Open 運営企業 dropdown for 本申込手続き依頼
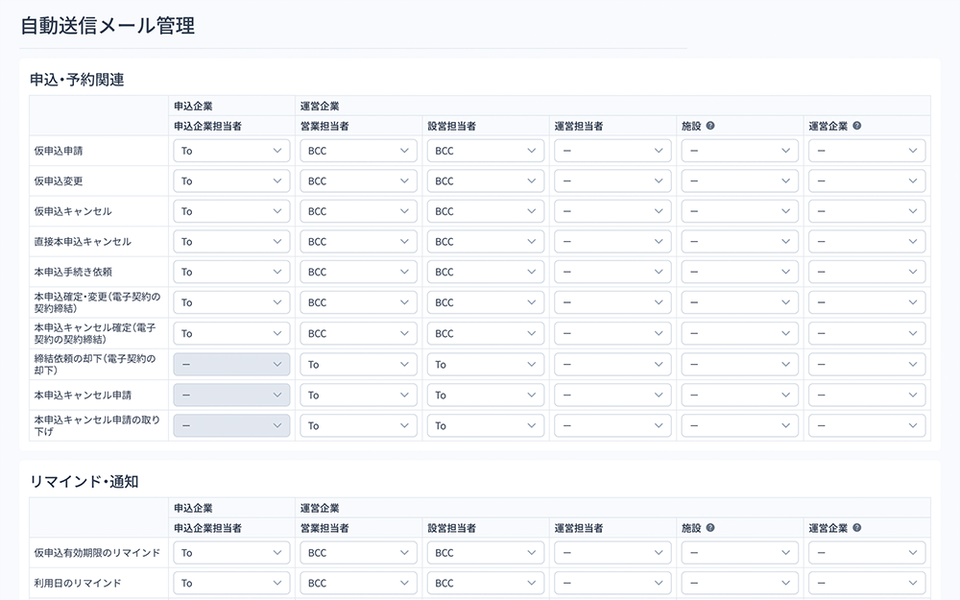 (866, 272)
